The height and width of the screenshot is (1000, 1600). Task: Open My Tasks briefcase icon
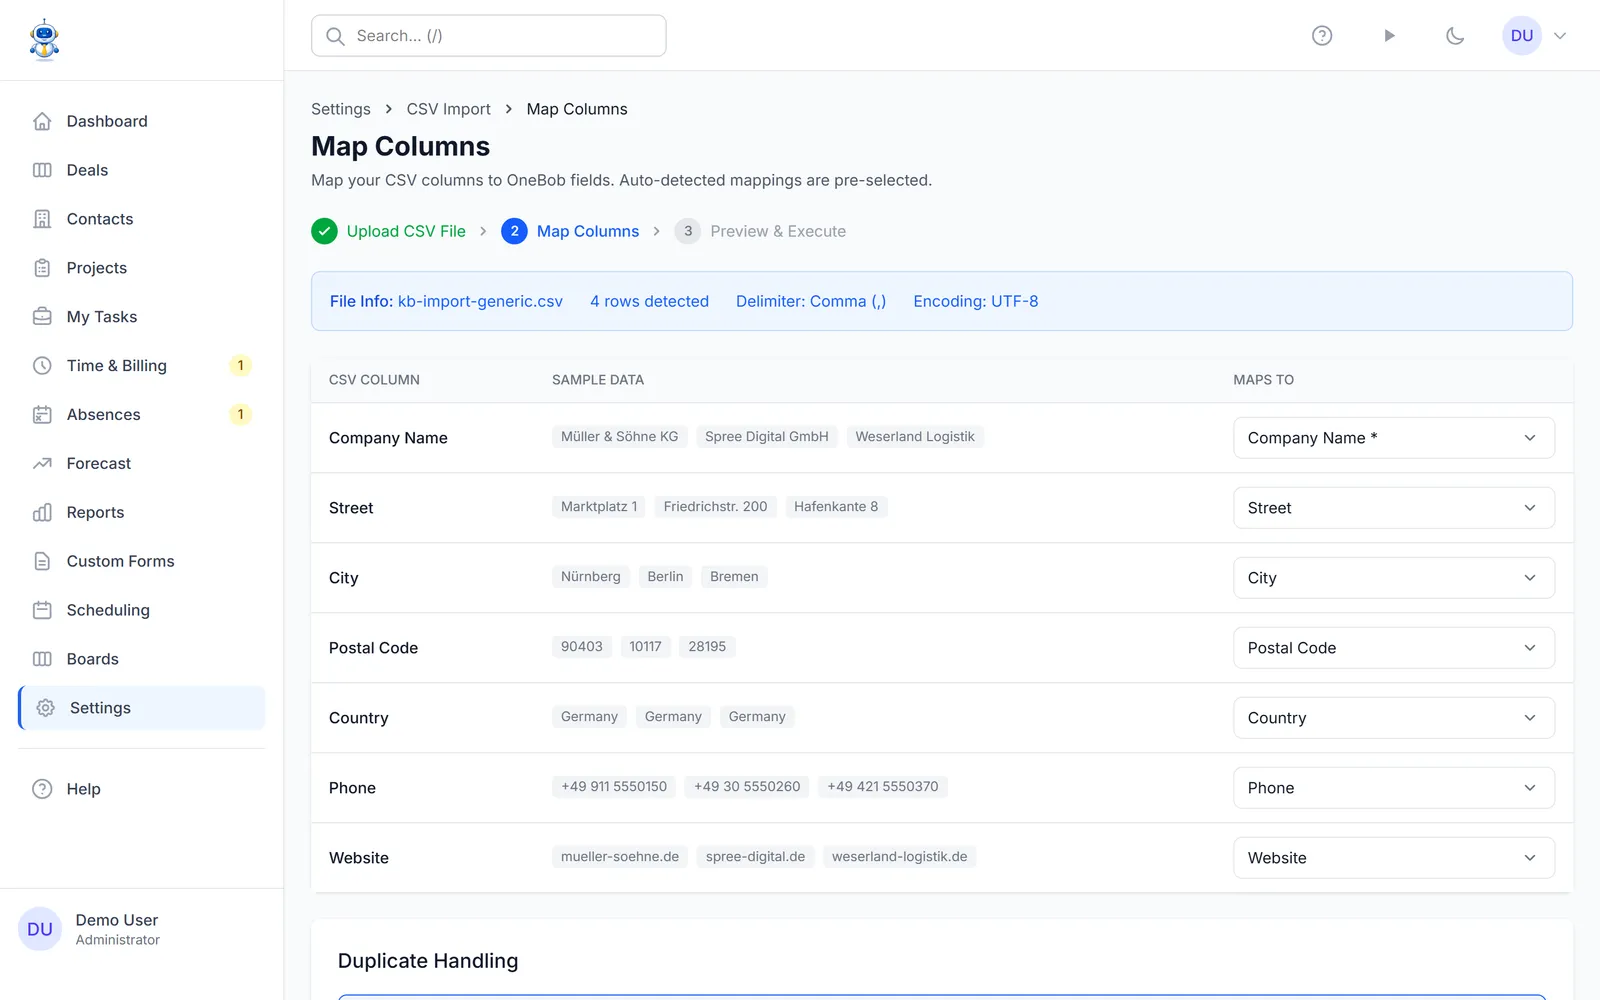pyautogui.click(x=42, y=317)
